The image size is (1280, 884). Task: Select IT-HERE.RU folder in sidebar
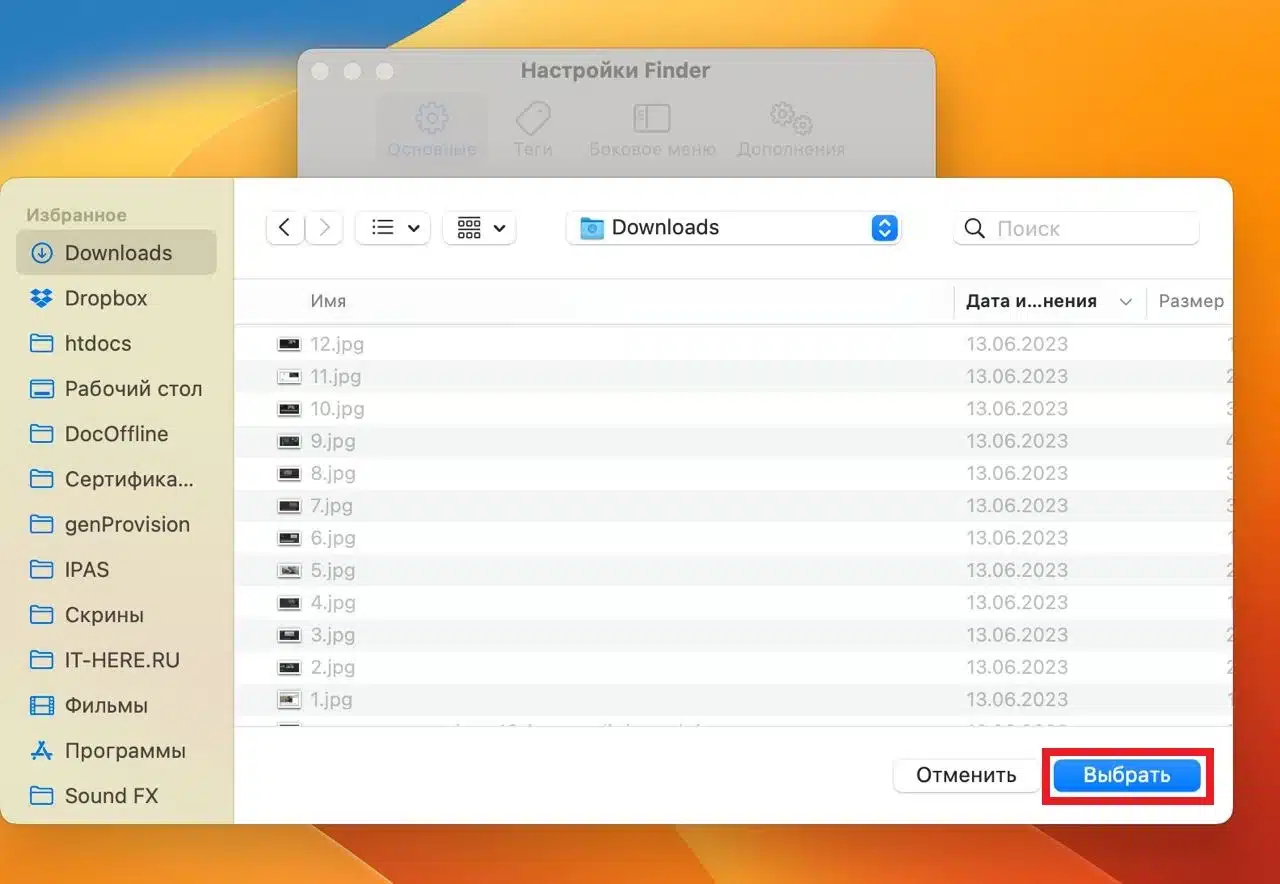122,660
